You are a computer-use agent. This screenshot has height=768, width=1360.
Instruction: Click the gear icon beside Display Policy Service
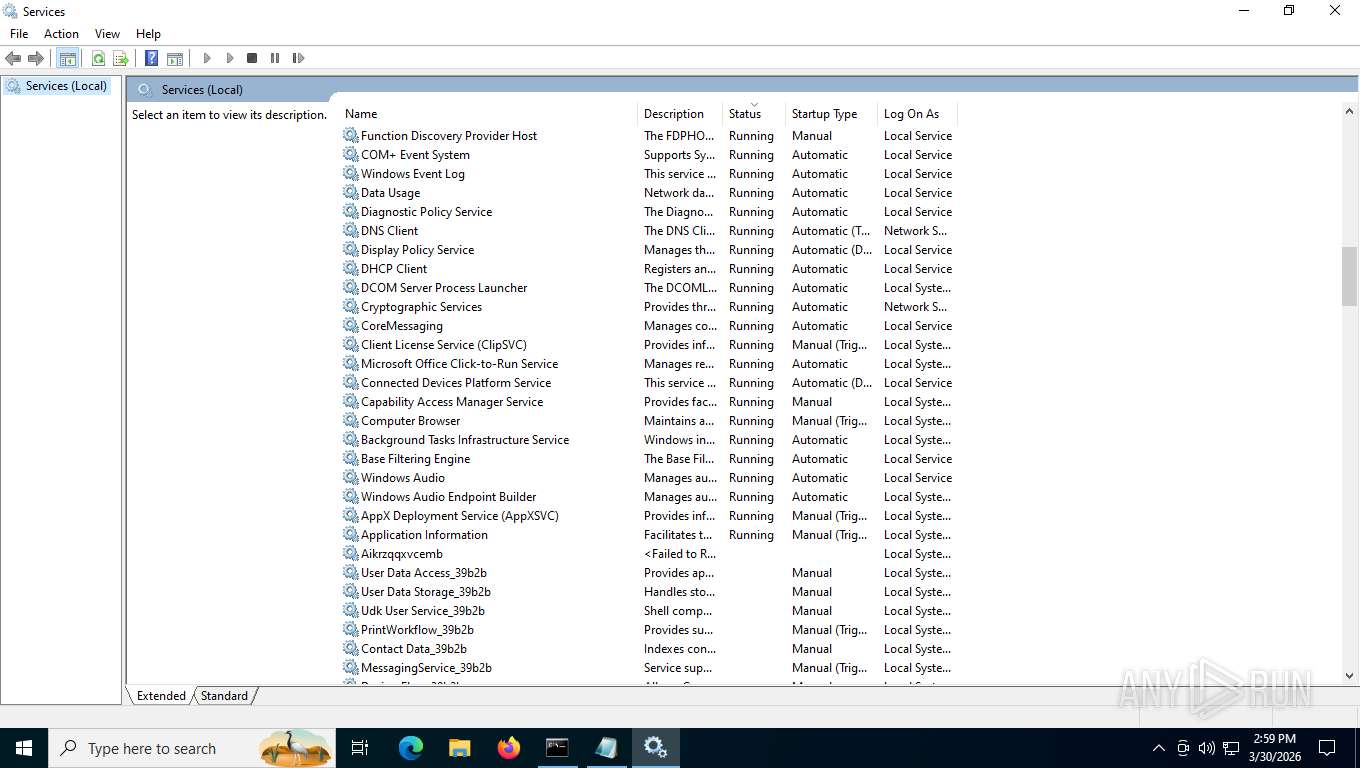[x=351, y=249]
